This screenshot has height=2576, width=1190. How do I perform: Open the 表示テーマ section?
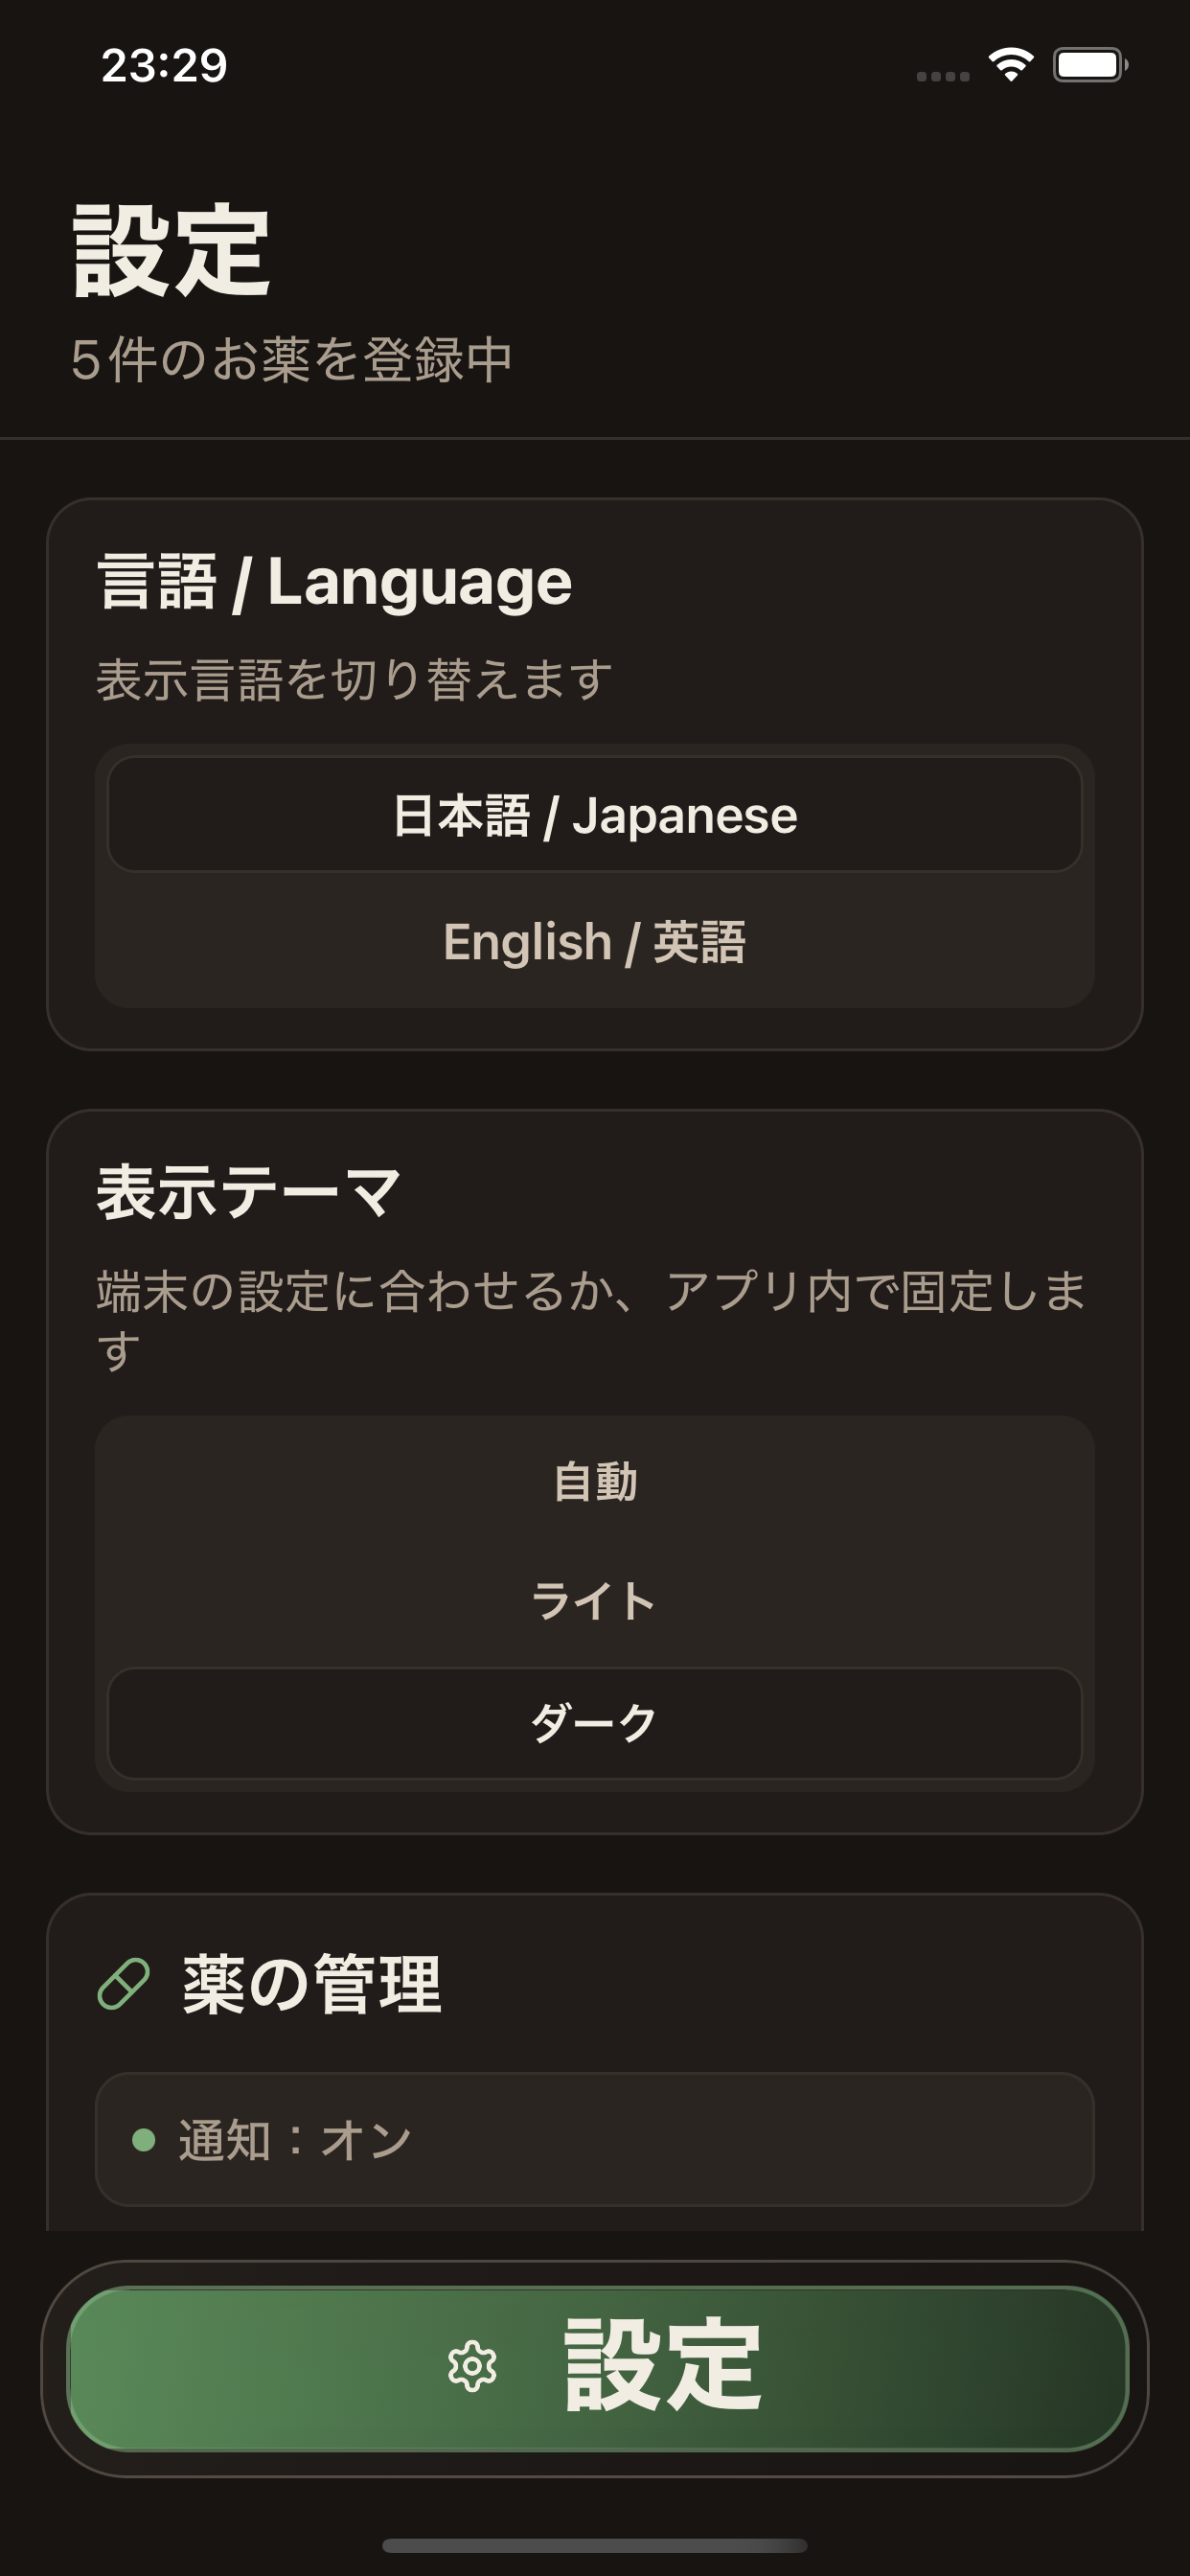click(x=247, y=1195)
